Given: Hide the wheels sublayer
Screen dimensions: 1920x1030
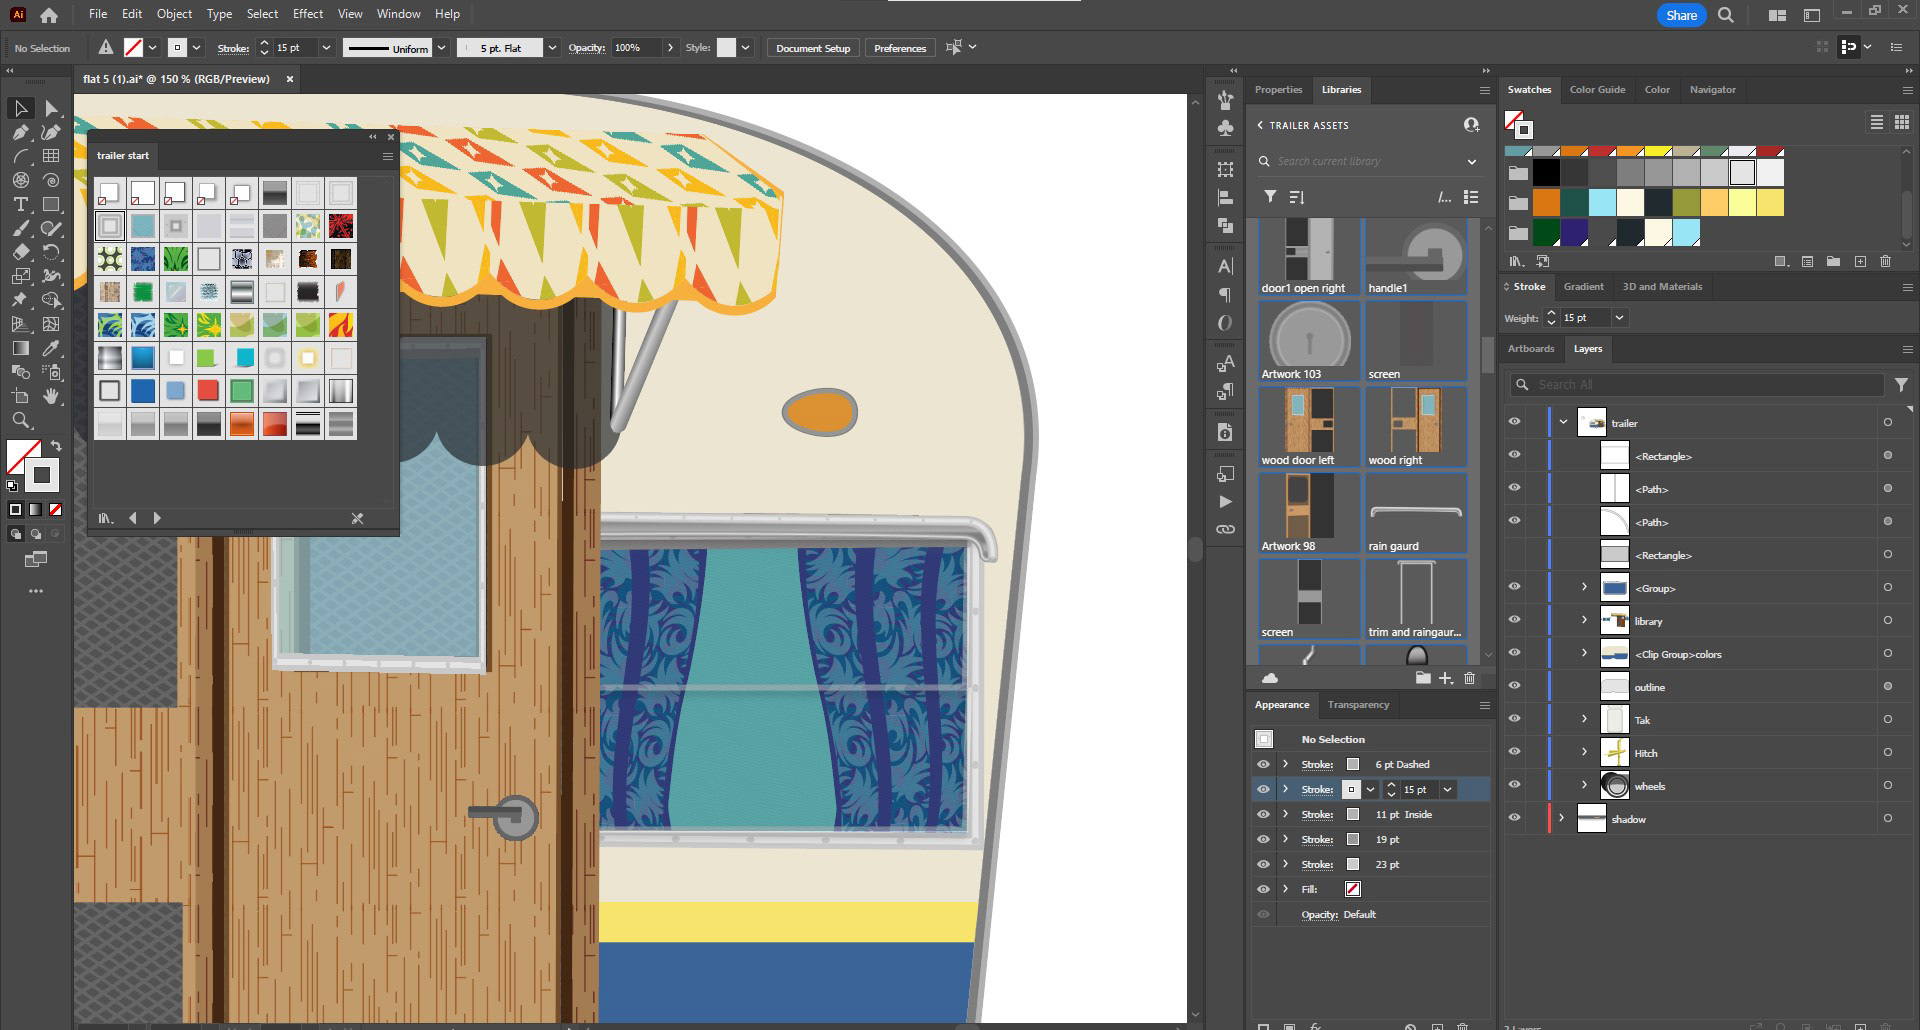Looking at the screenshot, I should 1514,785.
